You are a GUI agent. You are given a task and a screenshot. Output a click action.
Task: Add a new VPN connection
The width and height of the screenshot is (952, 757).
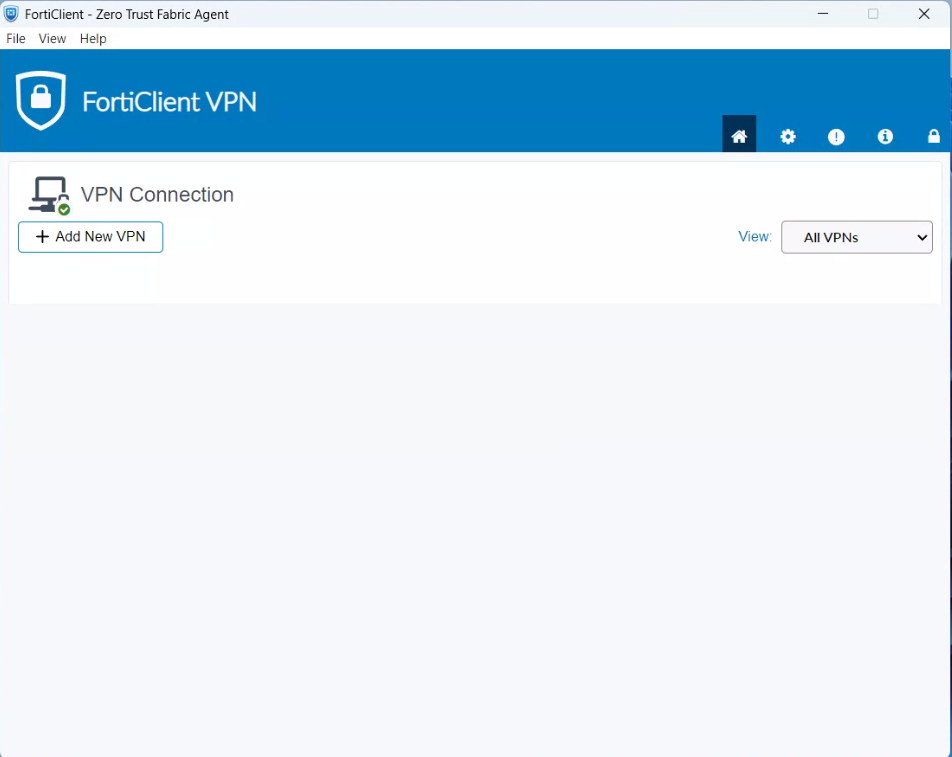coord(90,237)
